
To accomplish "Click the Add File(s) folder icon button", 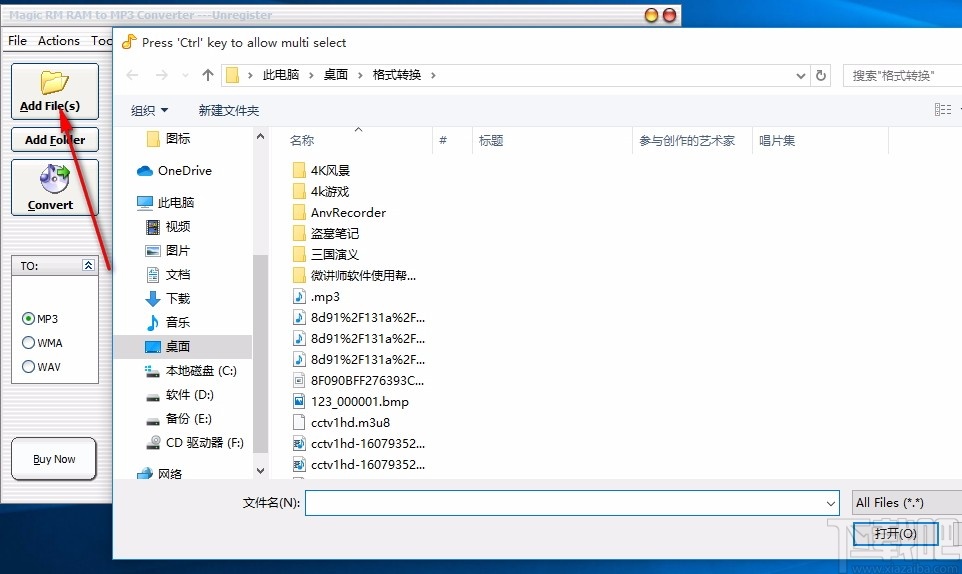I will coord(55,91).
